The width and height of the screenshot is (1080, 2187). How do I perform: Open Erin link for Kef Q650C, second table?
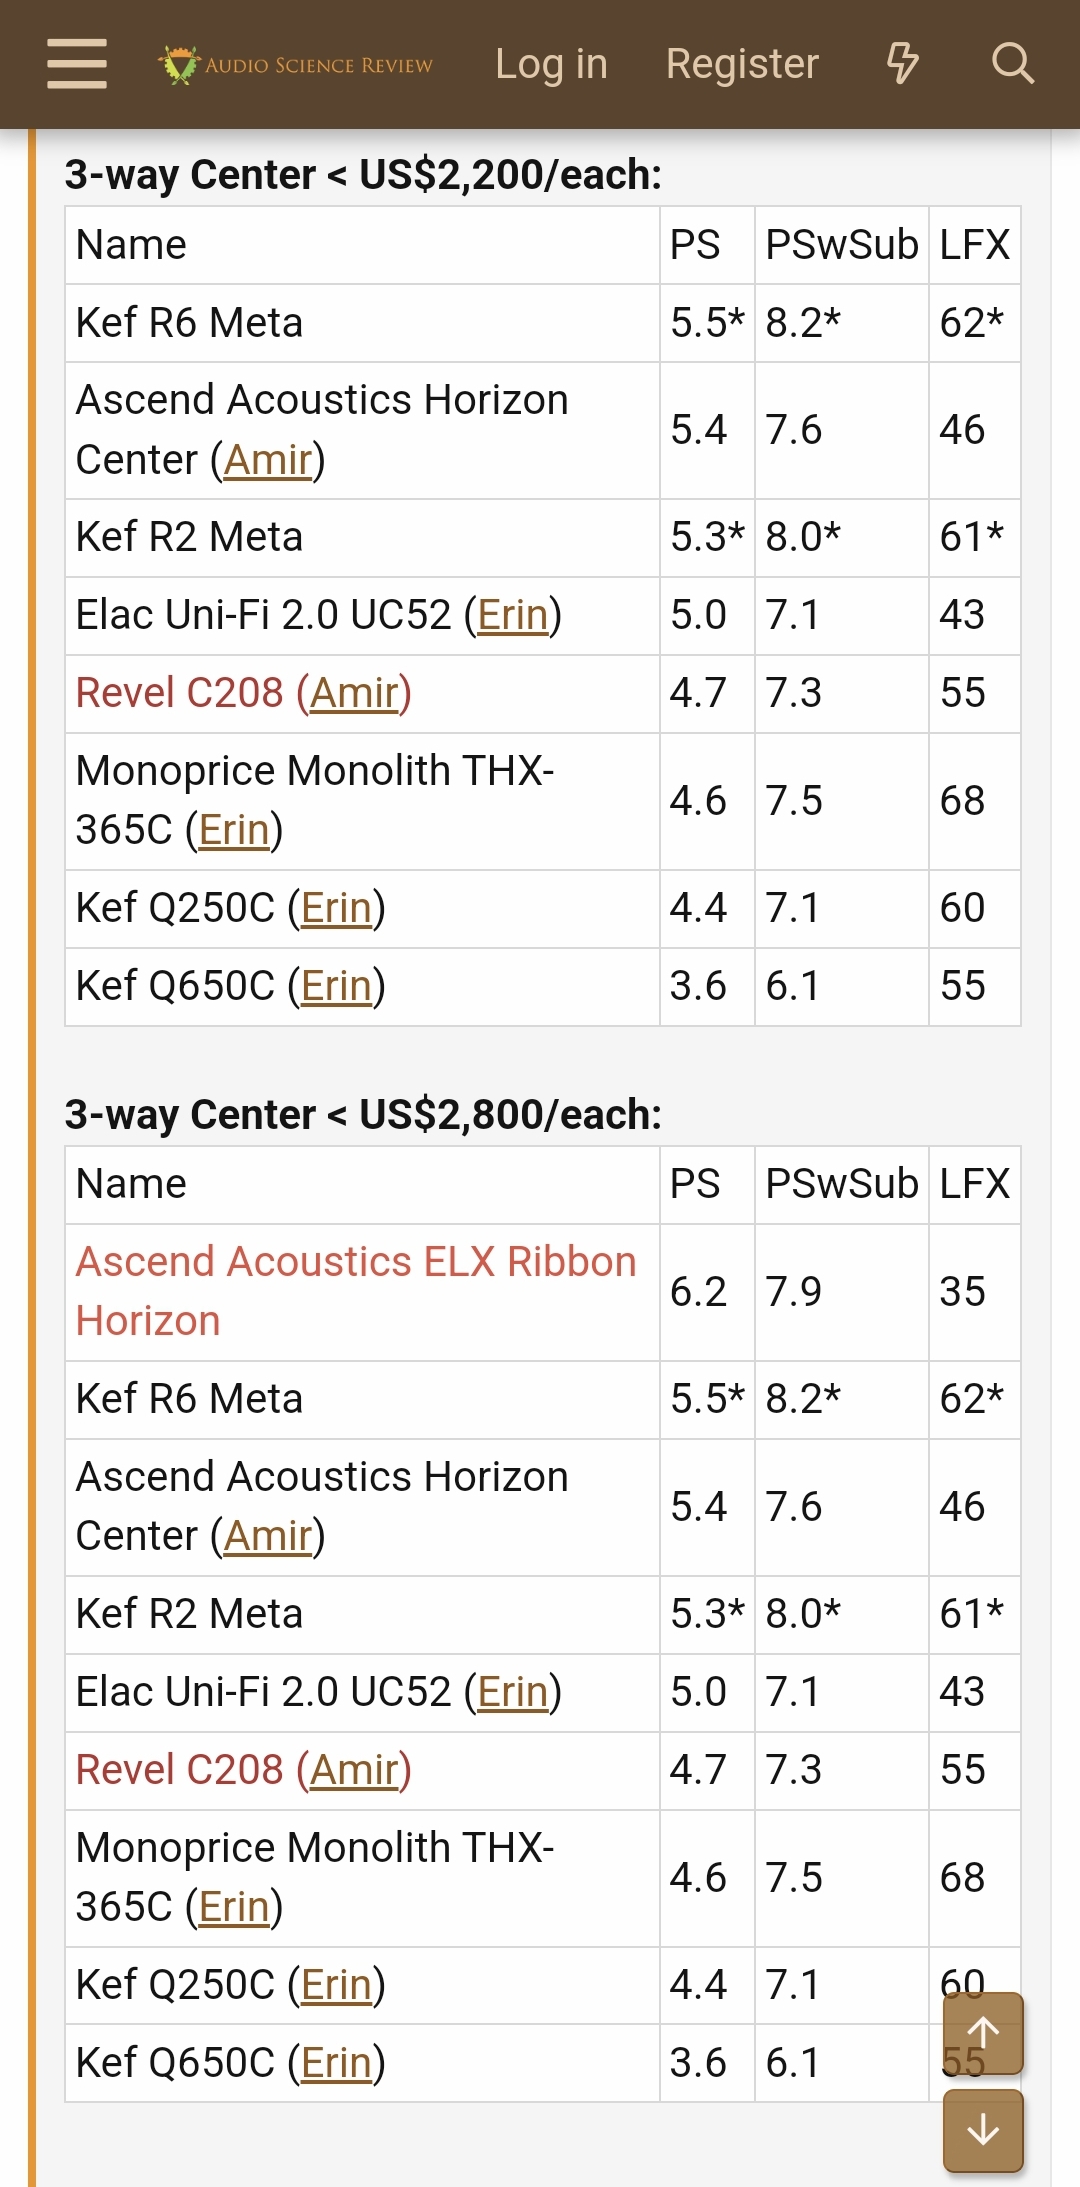(336, 2063)
